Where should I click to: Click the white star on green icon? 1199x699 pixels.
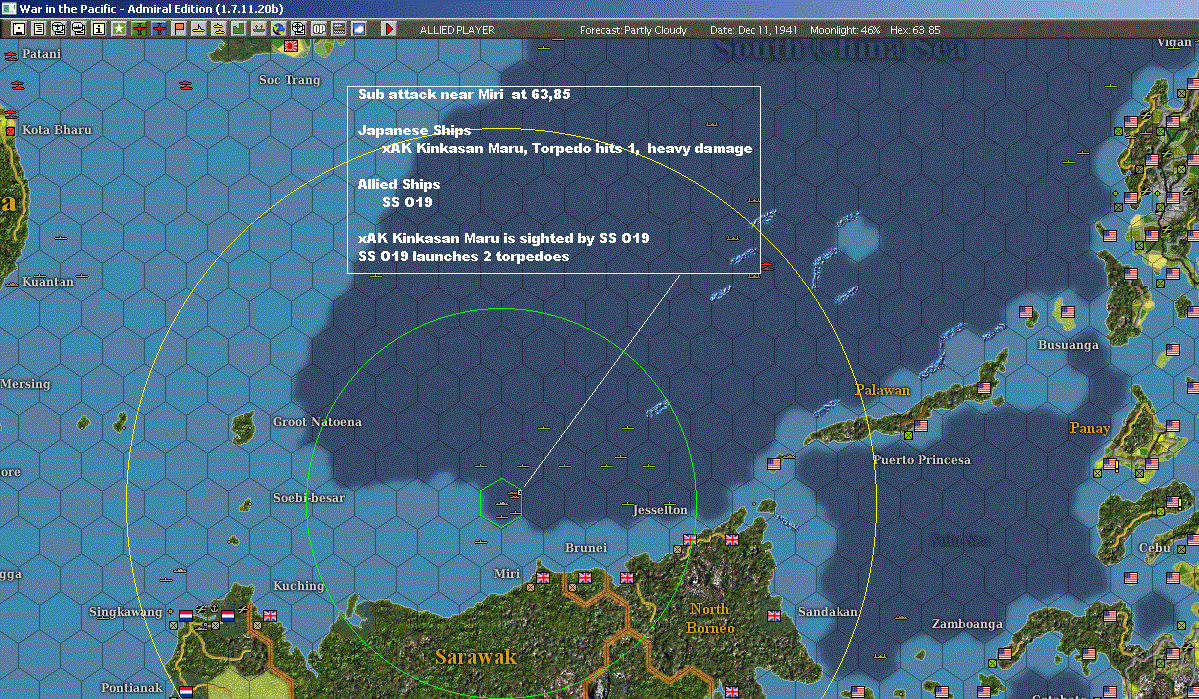coord(119,29)
